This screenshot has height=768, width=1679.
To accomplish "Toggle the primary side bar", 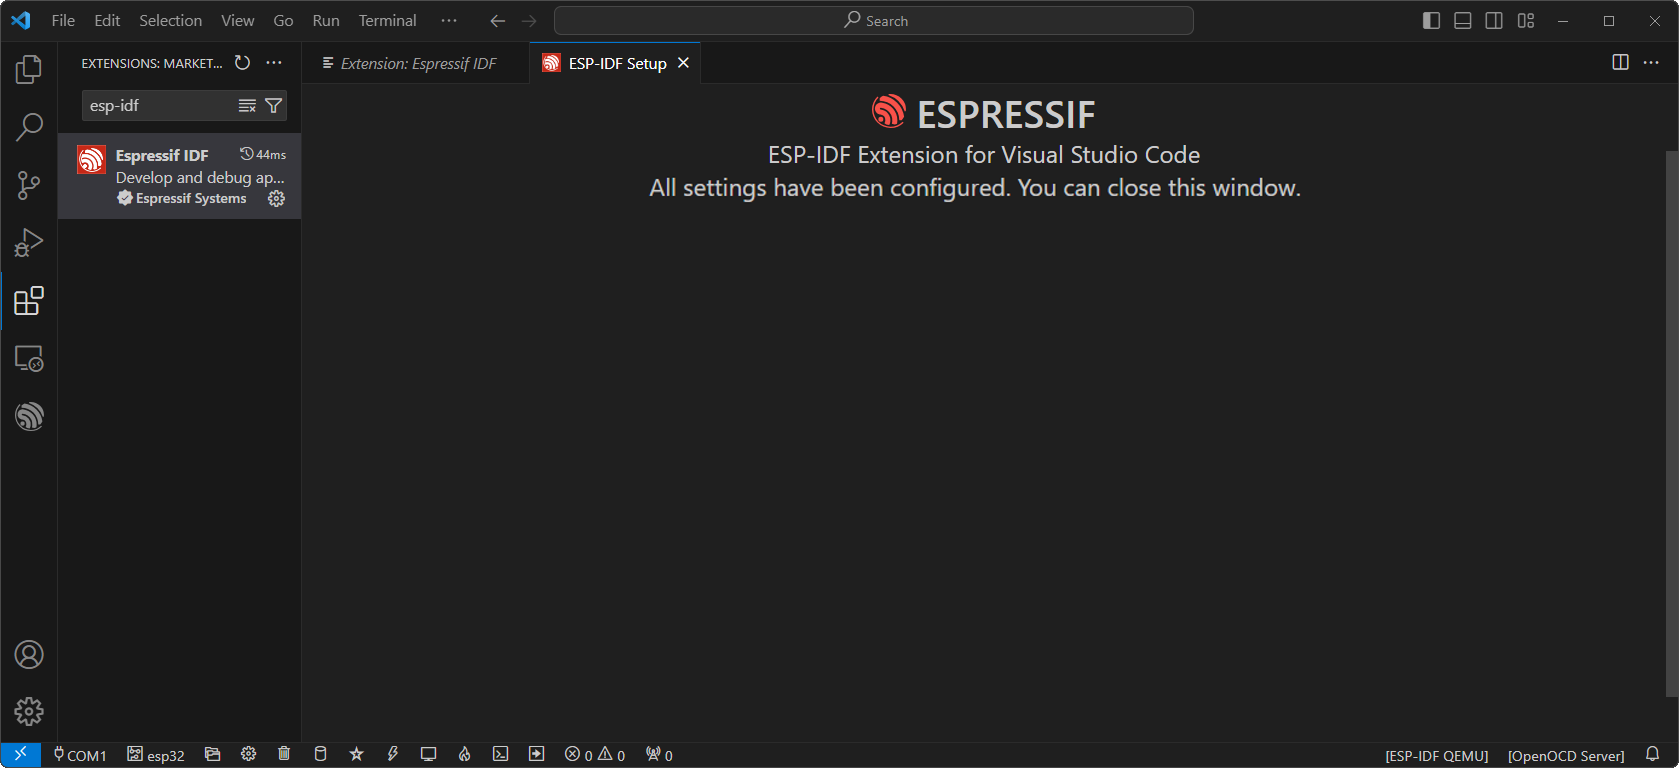I will 1431,20.
